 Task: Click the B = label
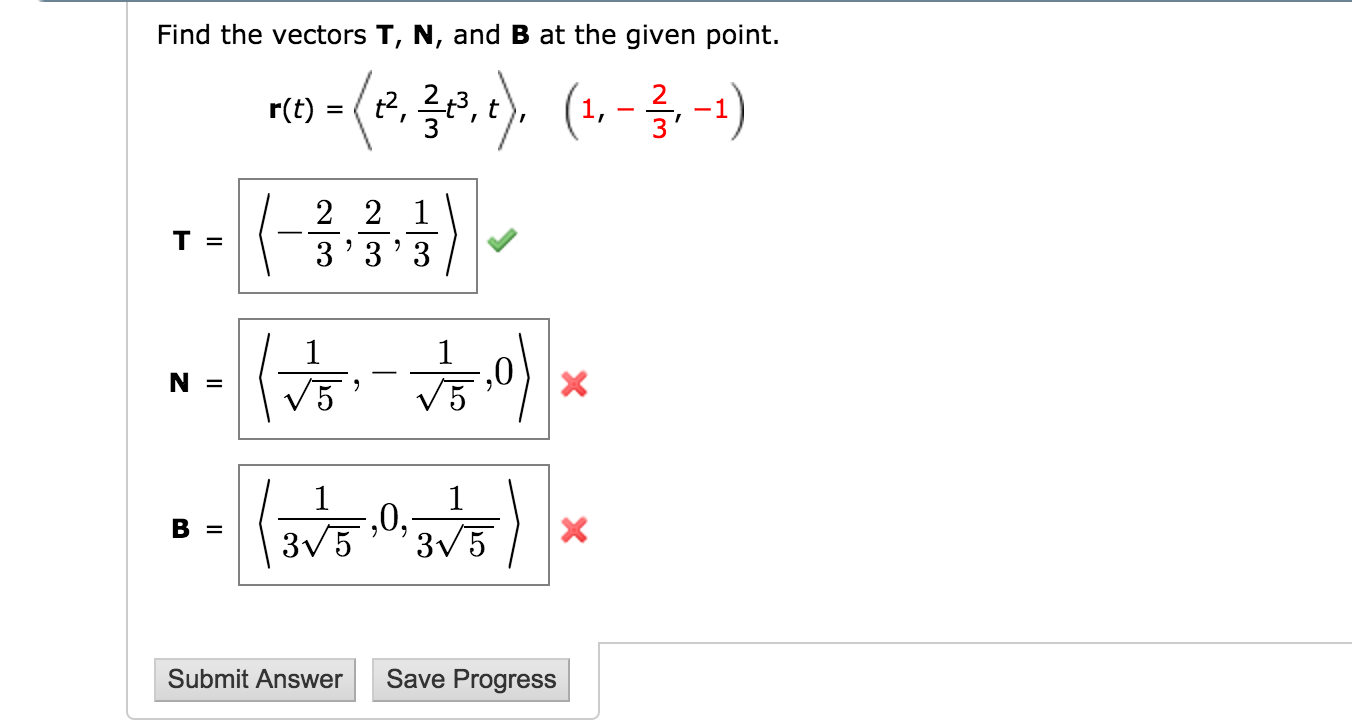tap(193, 527)
